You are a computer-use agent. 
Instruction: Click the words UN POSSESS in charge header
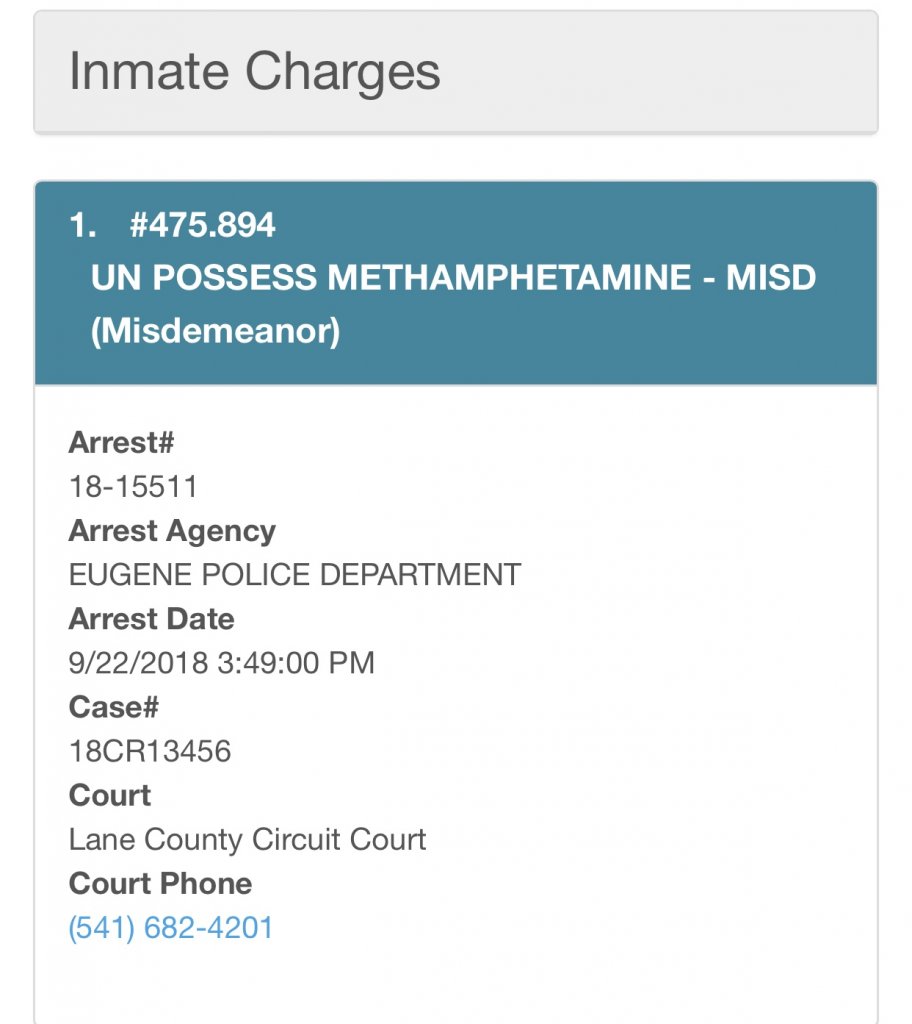205,278
